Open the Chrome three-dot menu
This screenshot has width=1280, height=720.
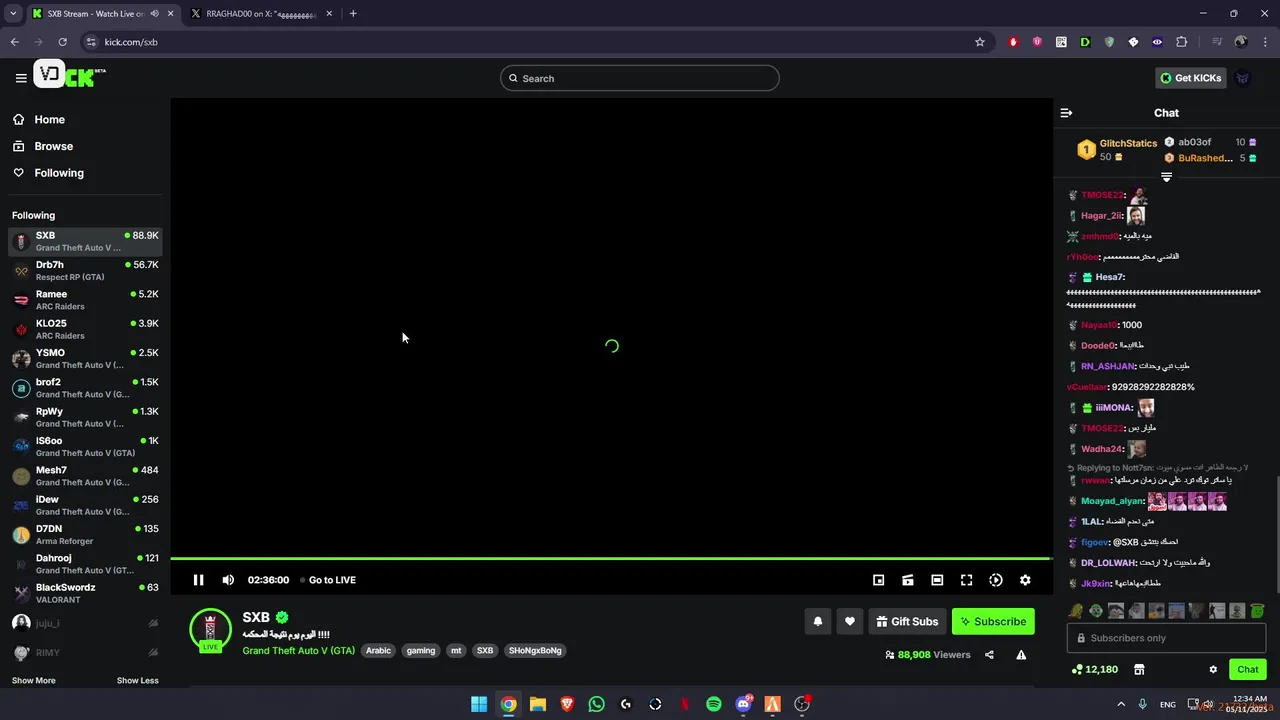(1265, 42)
